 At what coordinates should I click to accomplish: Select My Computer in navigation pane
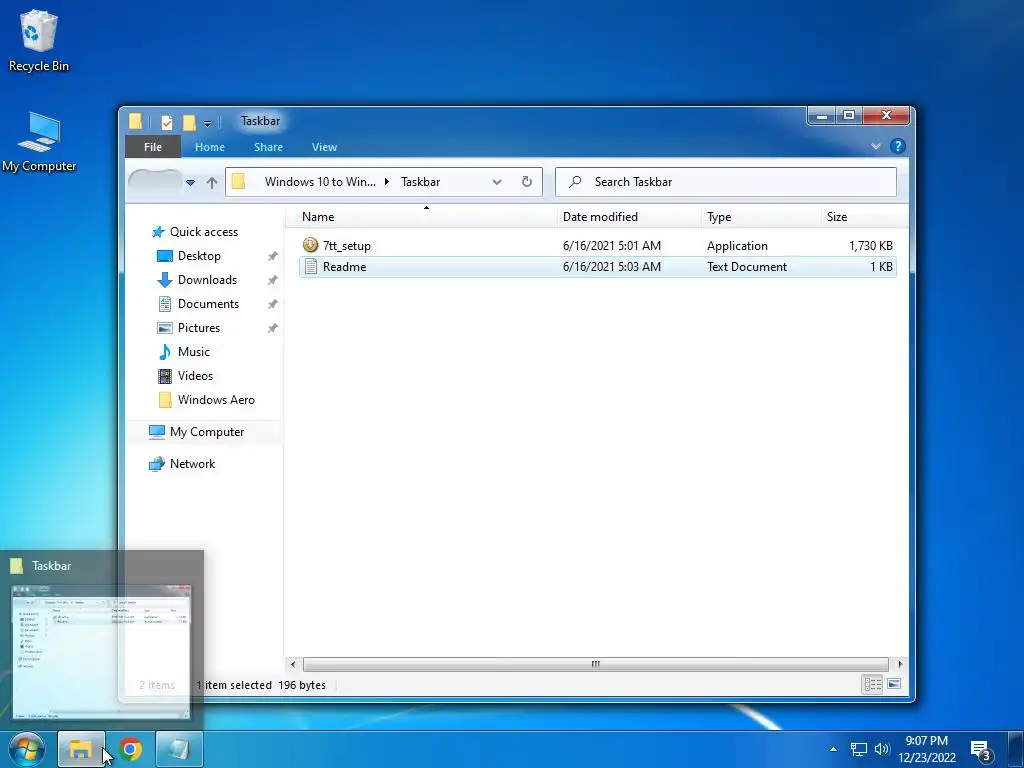[207, 432]
